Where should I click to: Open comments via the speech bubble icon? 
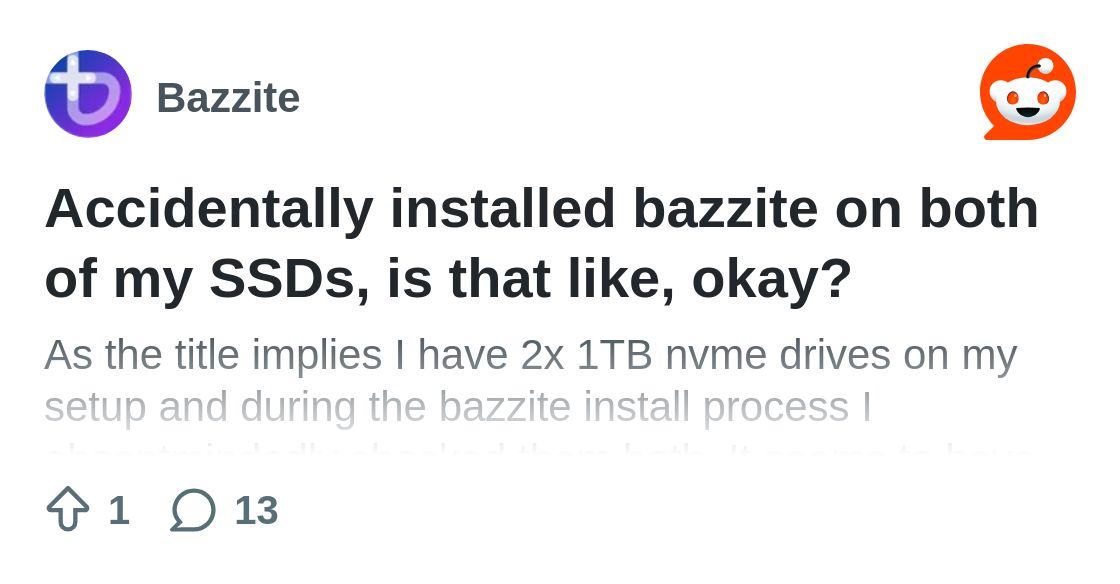coord(193,510)
